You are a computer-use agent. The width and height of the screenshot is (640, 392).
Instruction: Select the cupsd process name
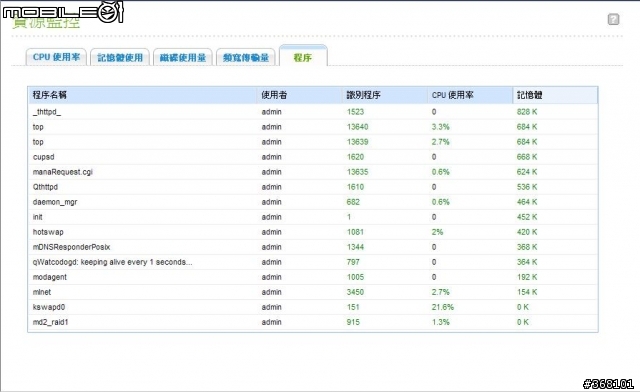(44, 157)
